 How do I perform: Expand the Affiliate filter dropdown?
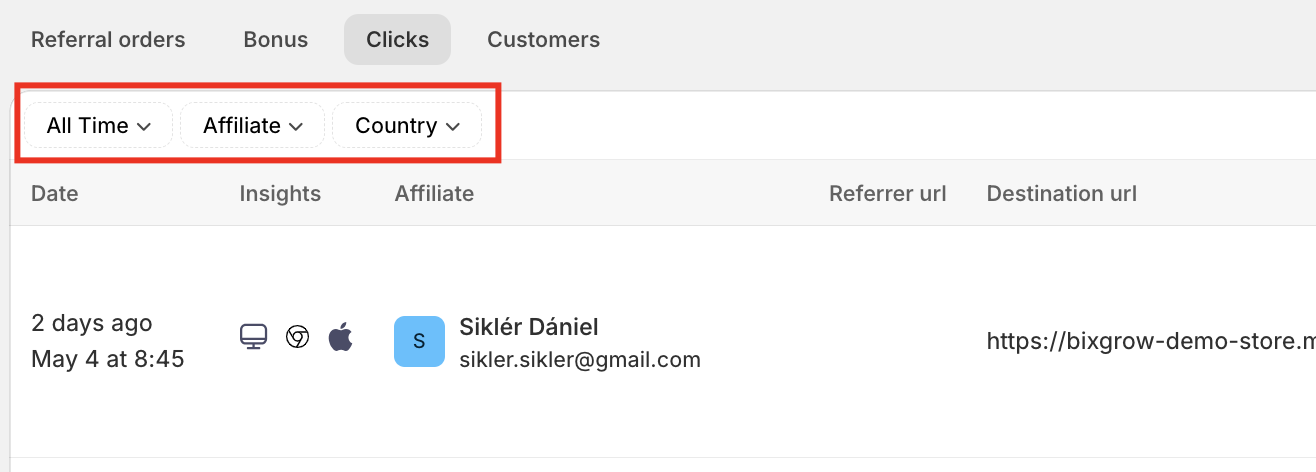[252, 126]
